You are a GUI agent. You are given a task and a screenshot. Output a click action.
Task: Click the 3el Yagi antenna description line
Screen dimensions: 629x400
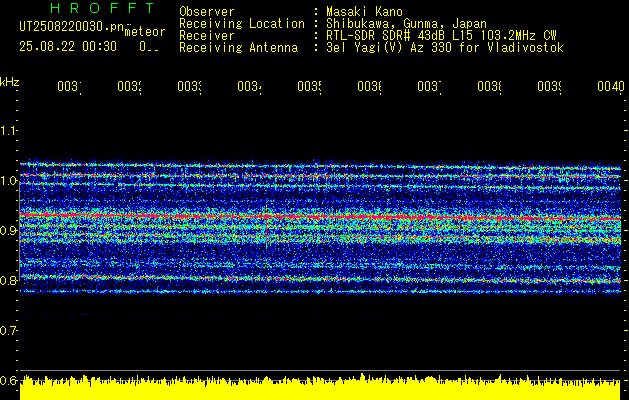coord(445,48)
